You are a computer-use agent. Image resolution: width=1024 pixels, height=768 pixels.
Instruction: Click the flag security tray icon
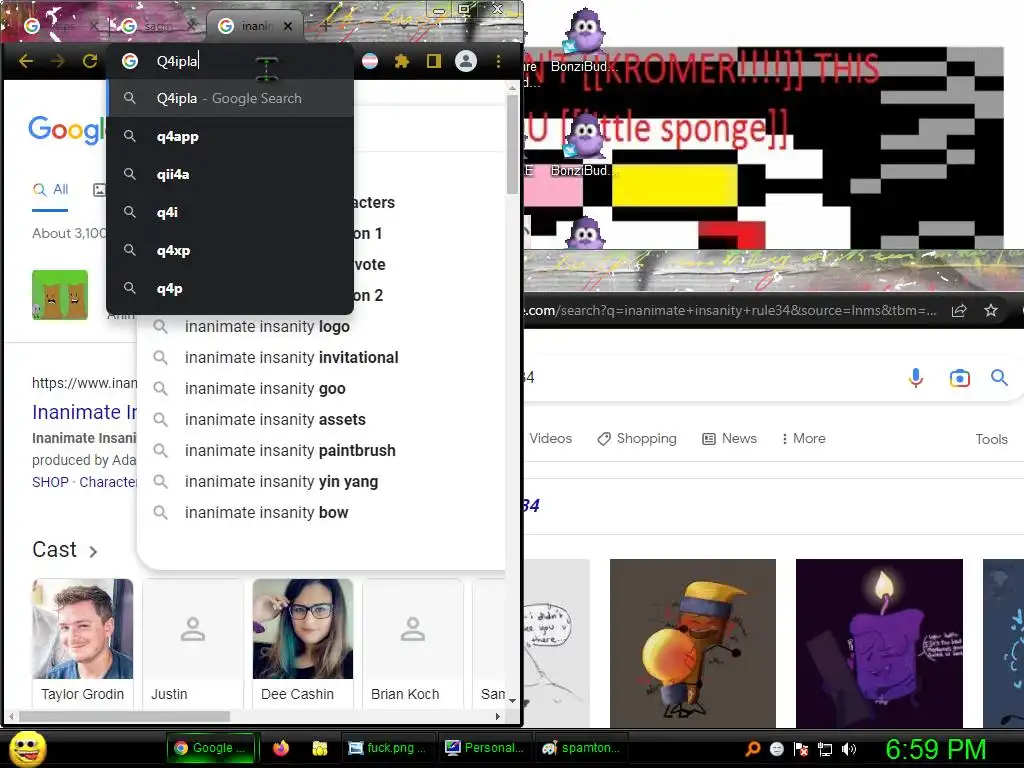pos(801,749)
